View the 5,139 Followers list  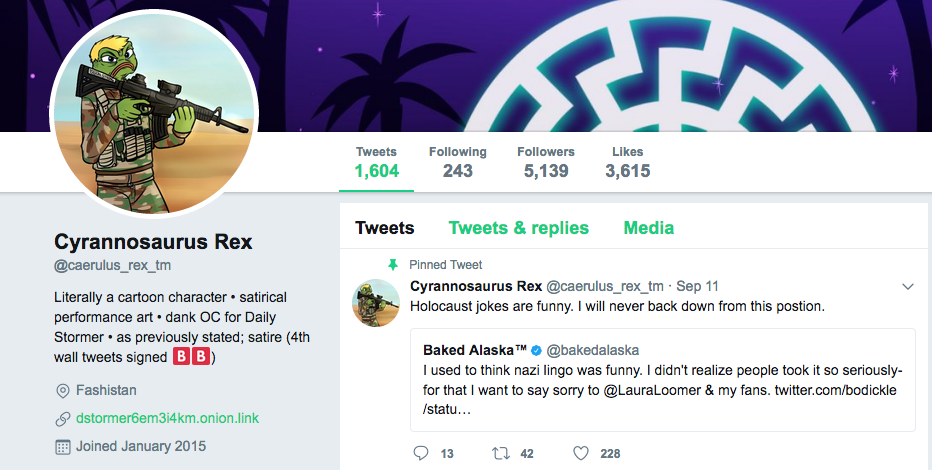545,162
